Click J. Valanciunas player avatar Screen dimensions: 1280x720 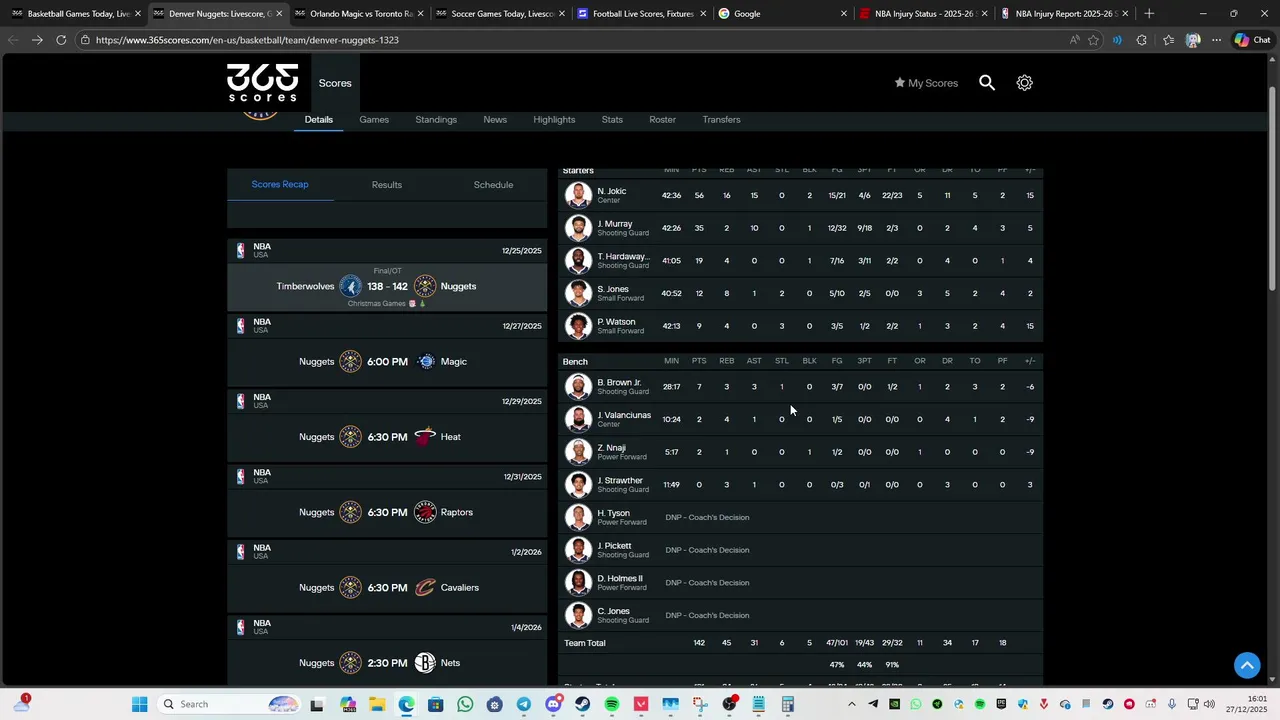coord(578,419)
